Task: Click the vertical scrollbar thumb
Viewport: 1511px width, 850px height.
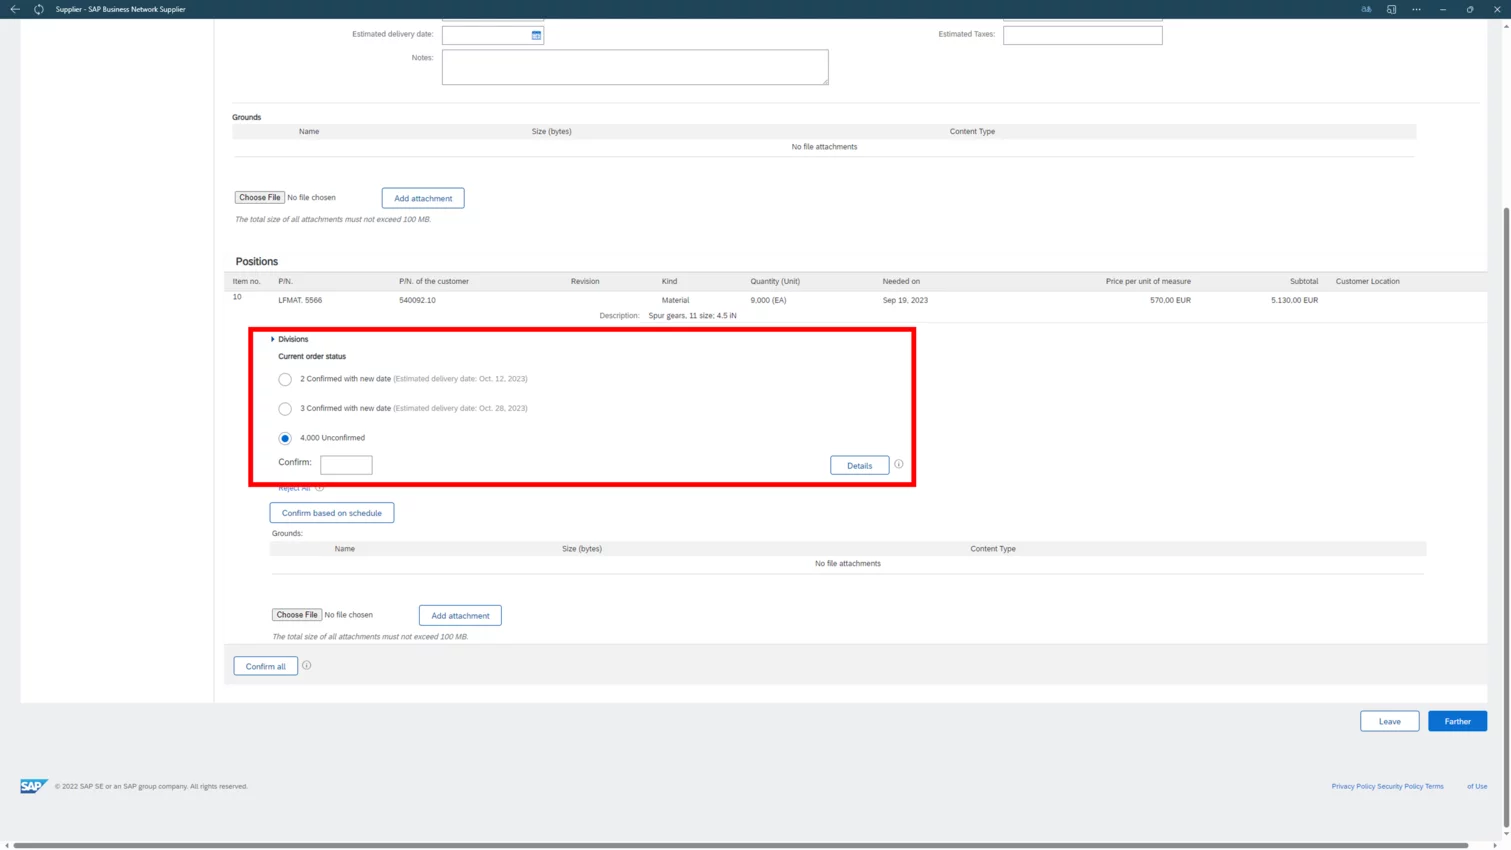Action: [1505, 515]
